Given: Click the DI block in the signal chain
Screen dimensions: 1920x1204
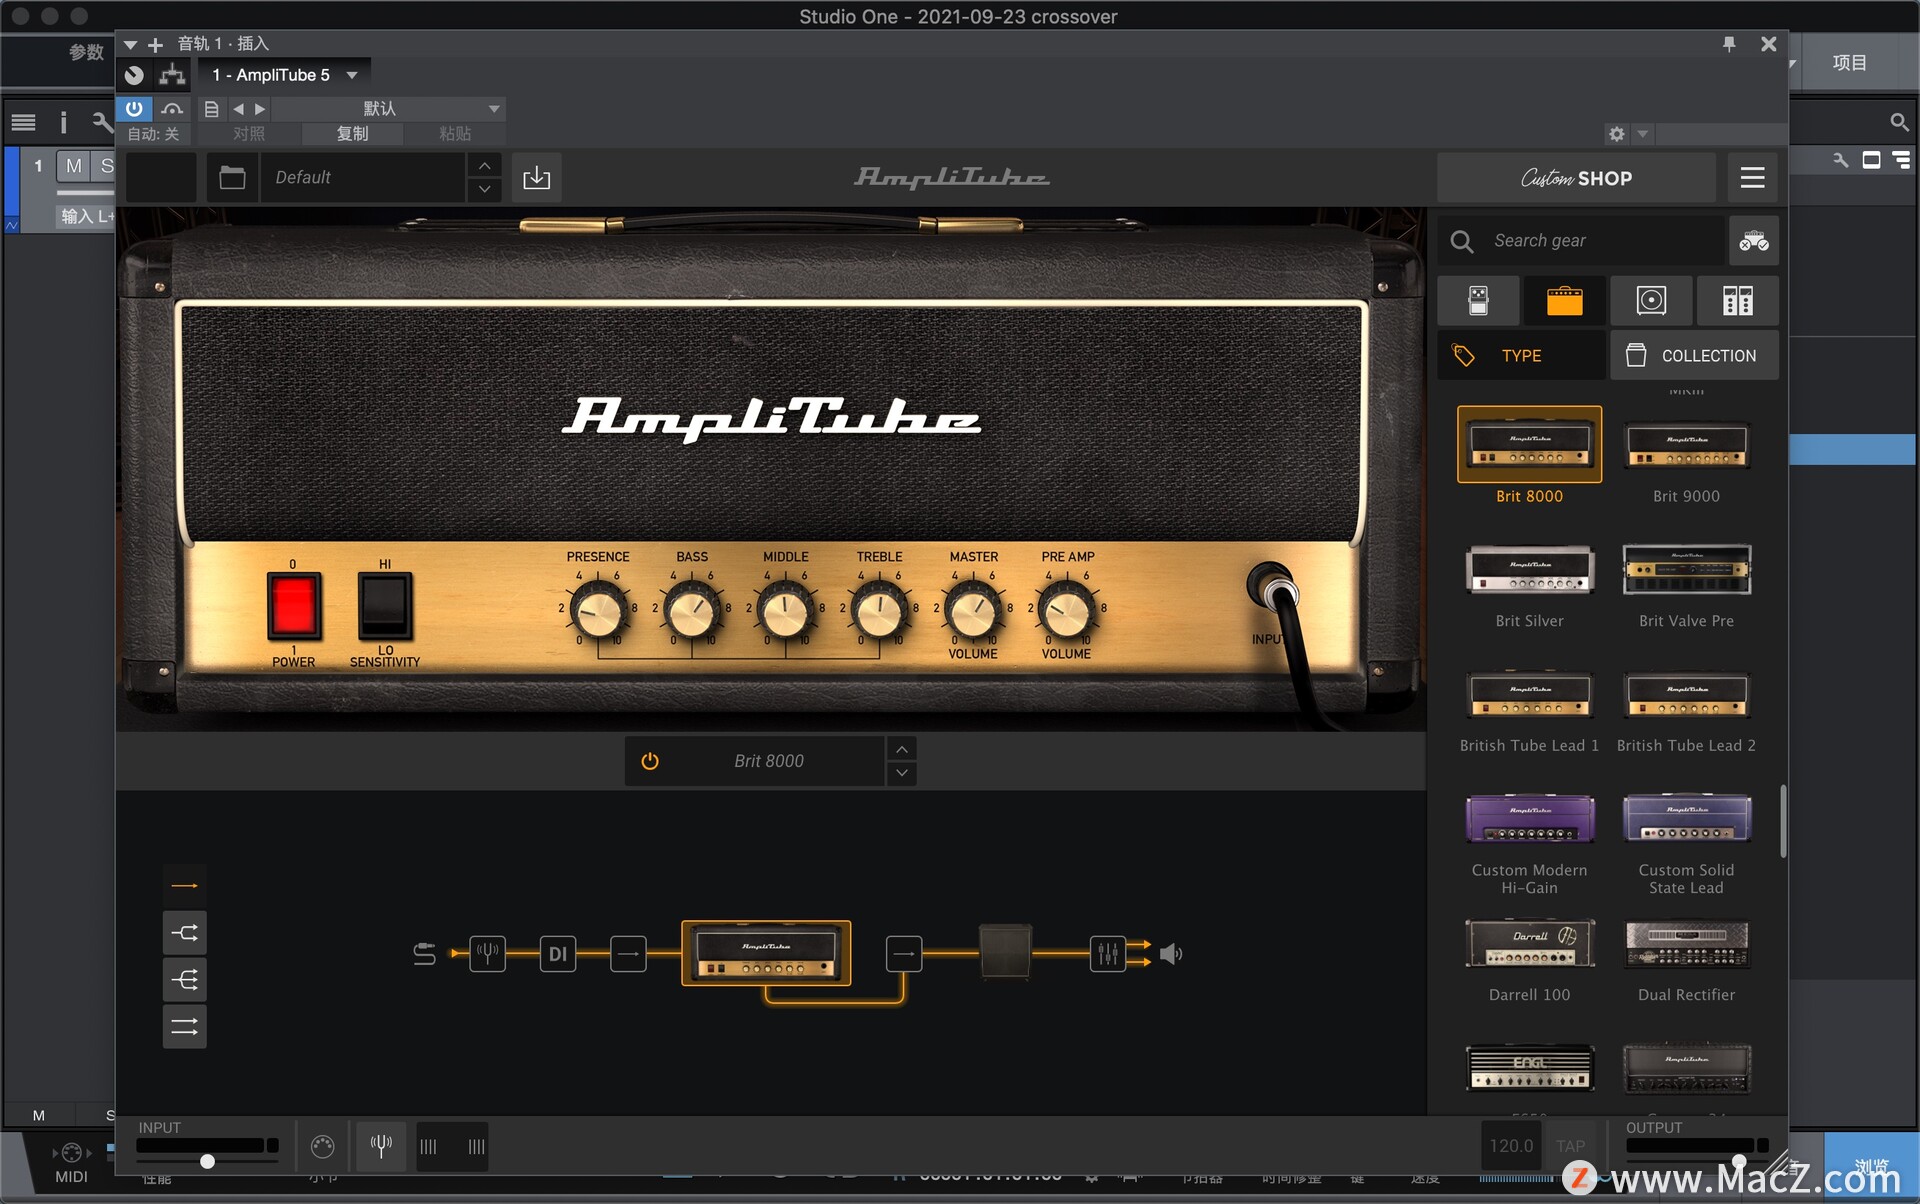Looking at the screenshot, I should 558,954.
